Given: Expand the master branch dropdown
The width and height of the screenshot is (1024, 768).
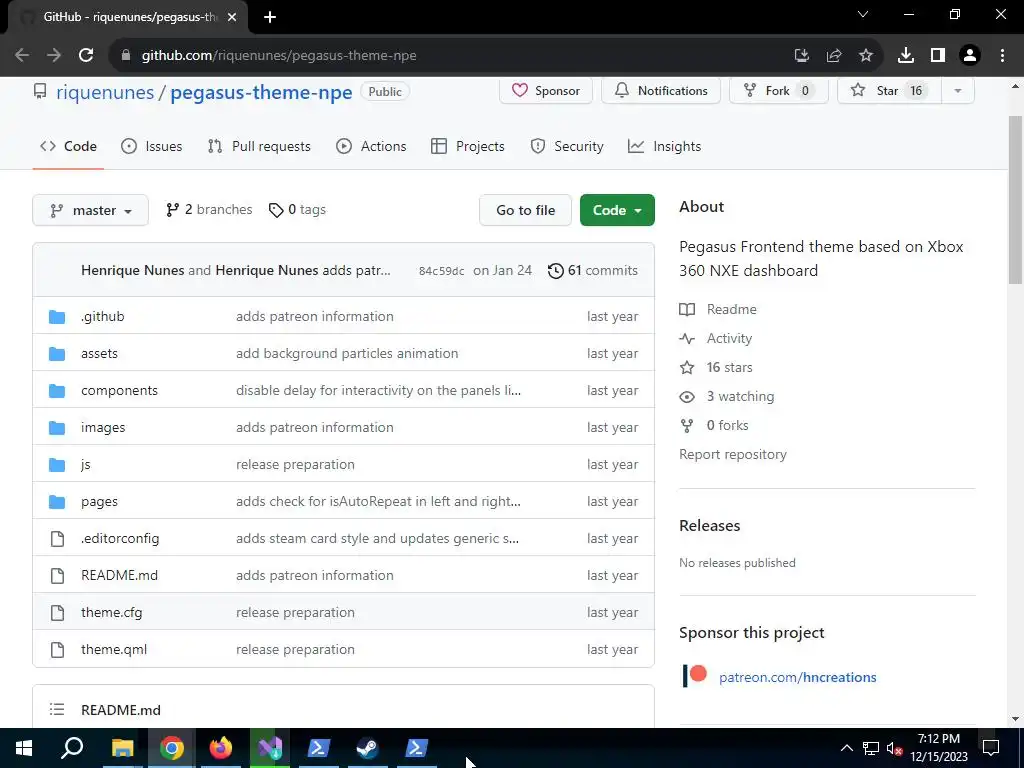Looking at the screenshot, I should point(90,210).
